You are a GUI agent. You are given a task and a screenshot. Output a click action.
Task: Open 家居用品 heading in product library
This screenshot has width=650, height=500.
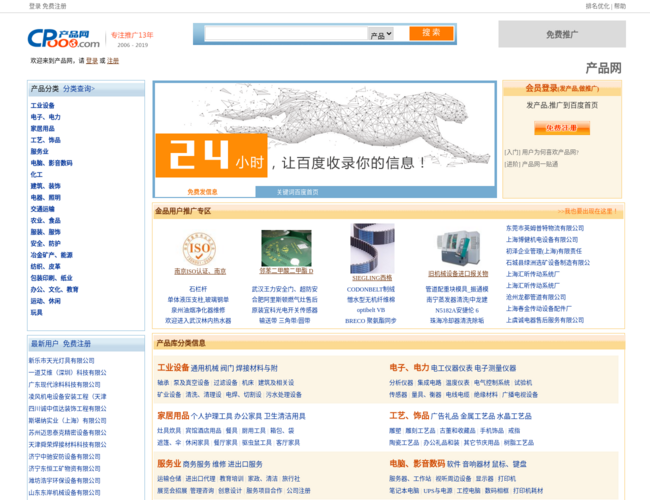(173, 416)
